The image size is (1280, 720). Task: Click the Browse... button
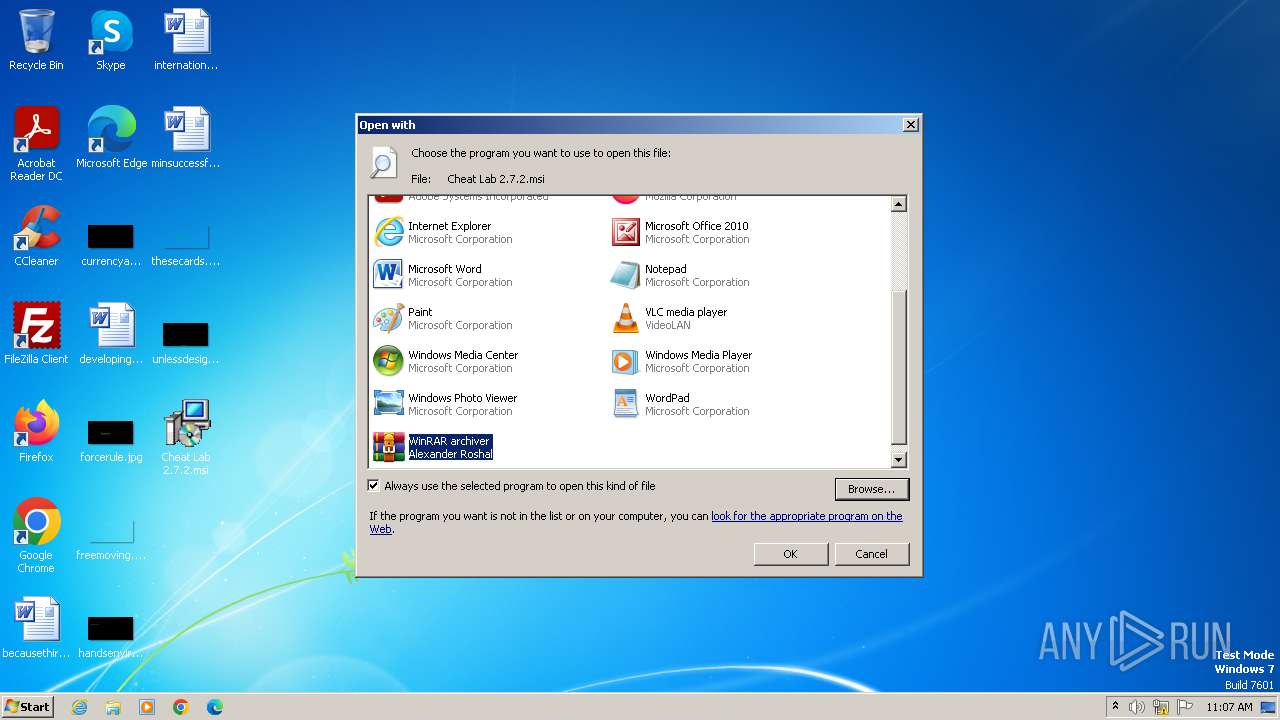(871, 489)
